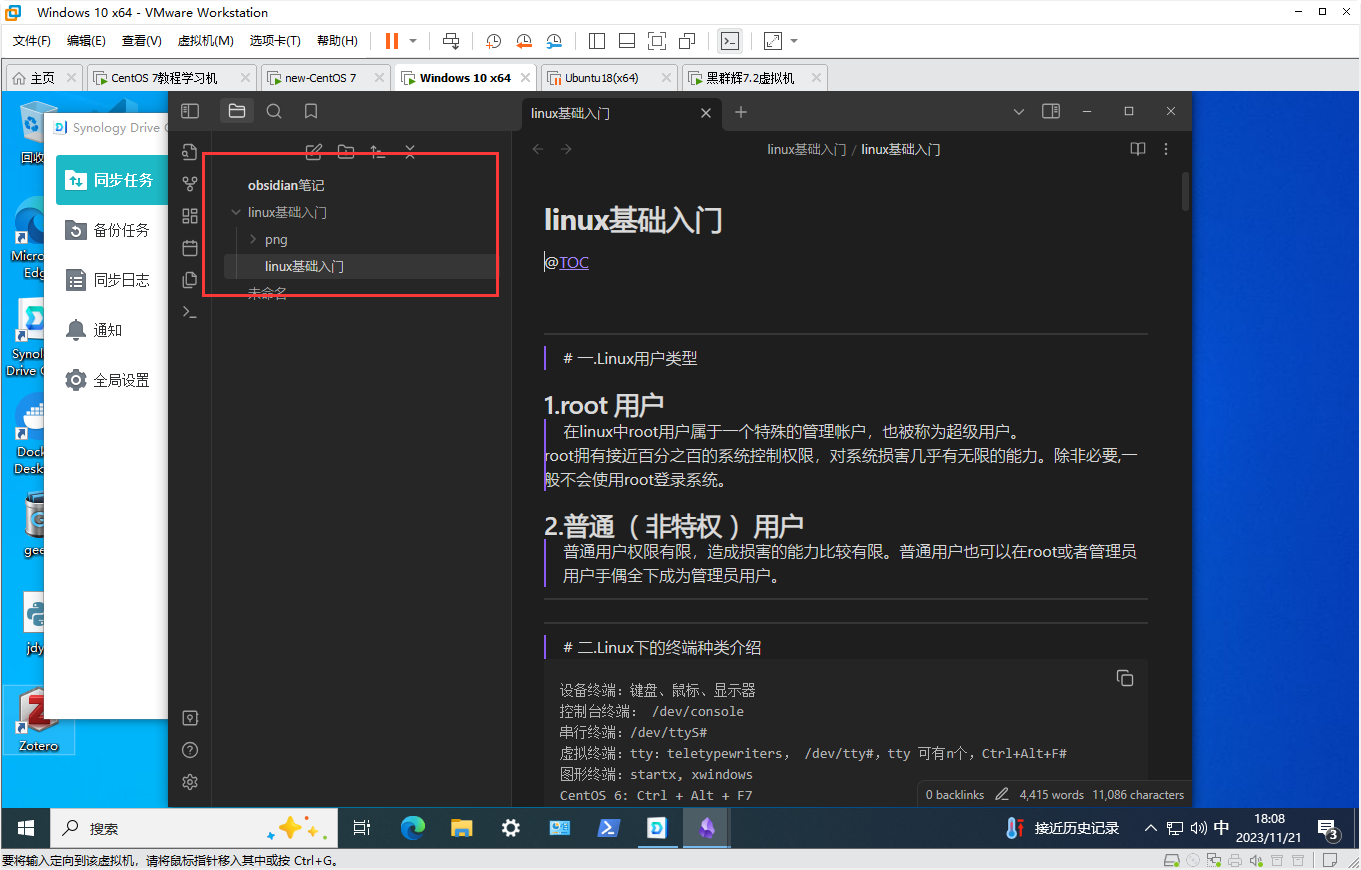Change sort order of the note list
1361x870 pixels.
tap(377, 150)
